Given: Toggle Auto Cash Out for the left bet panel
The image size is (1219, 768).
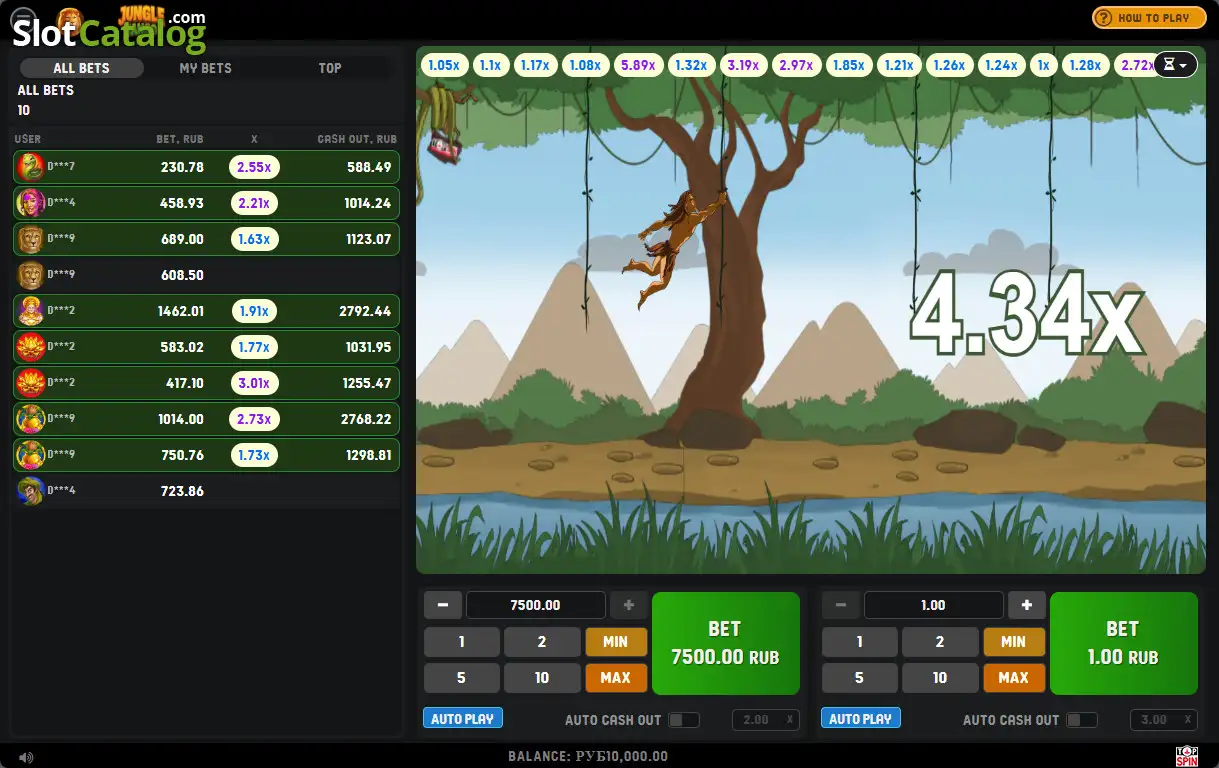Looking at the screenshot, I should coord(684,720).
